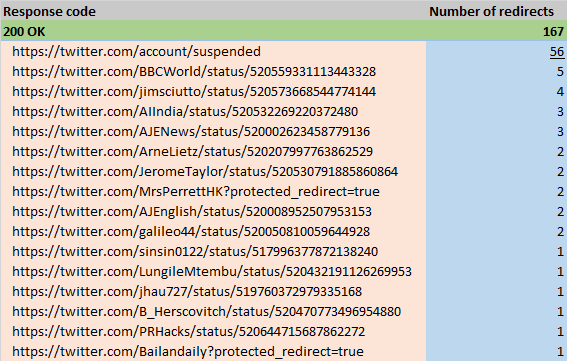Click redirect count 2 in galileo44 row
567x361 pixels.
(560, 232)
